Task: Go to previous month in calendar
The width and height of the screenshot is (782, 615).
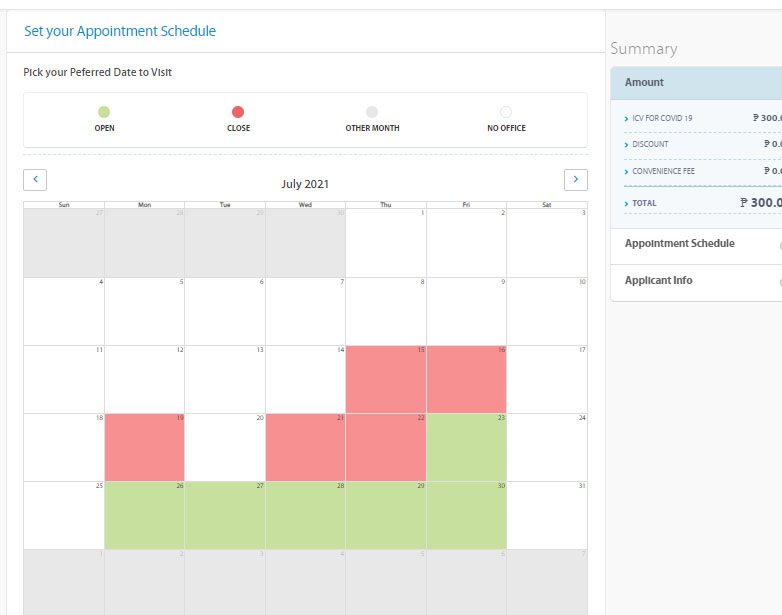Action: click(35, 180)
